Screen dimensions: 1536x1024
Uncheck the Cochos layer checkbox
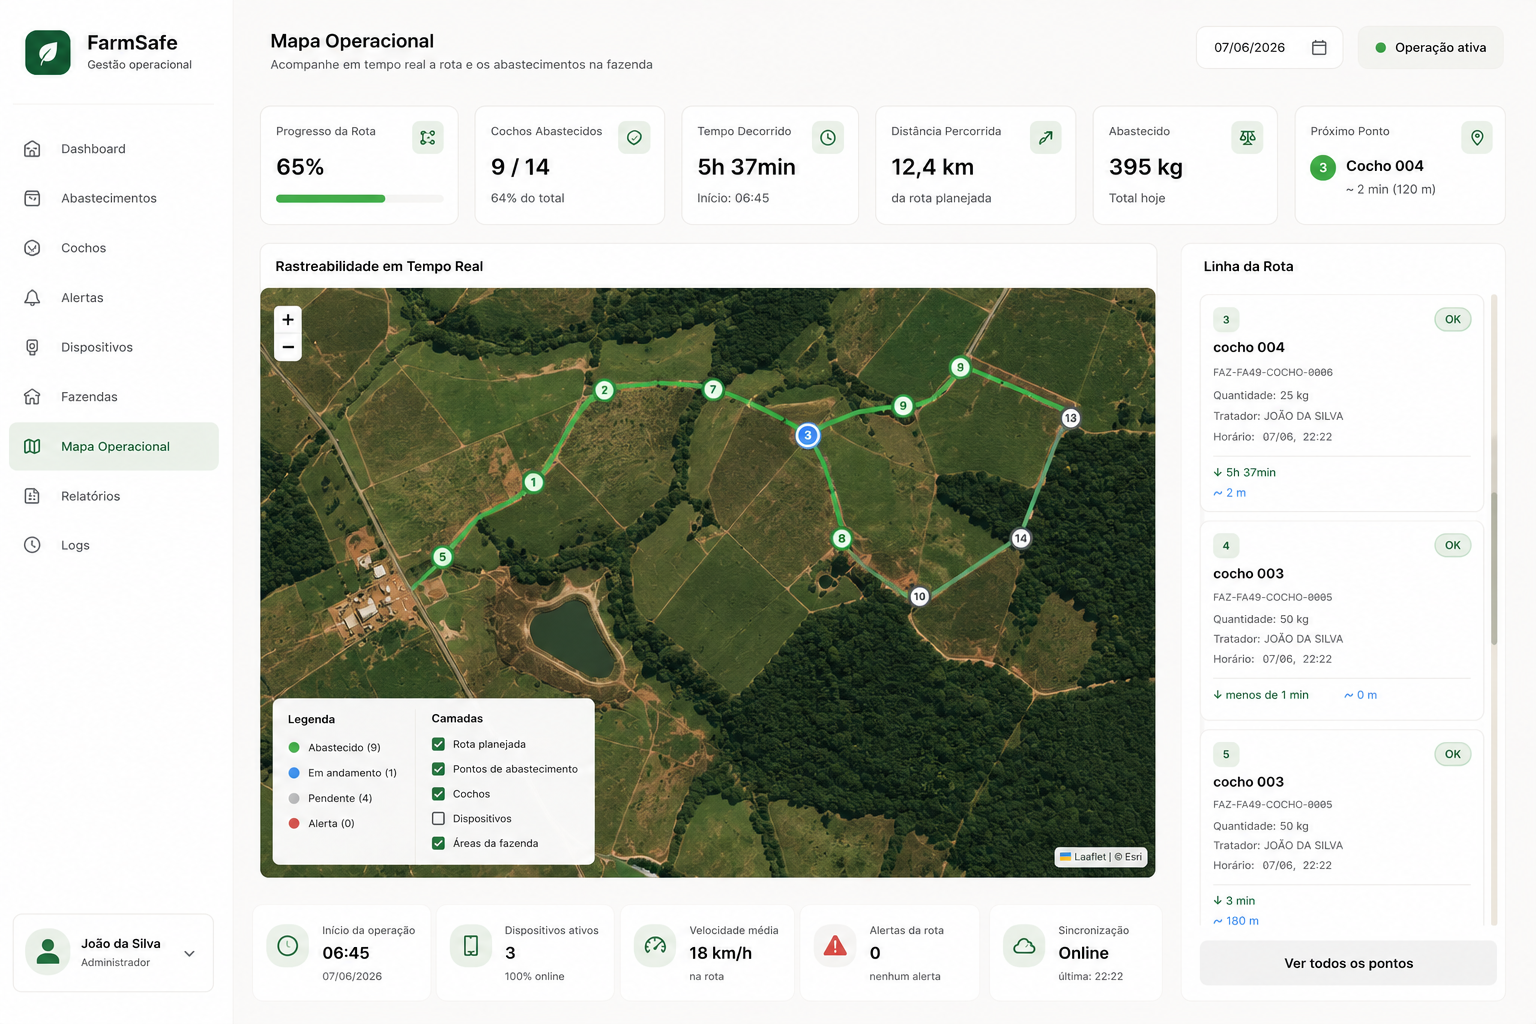coord(438,794)
